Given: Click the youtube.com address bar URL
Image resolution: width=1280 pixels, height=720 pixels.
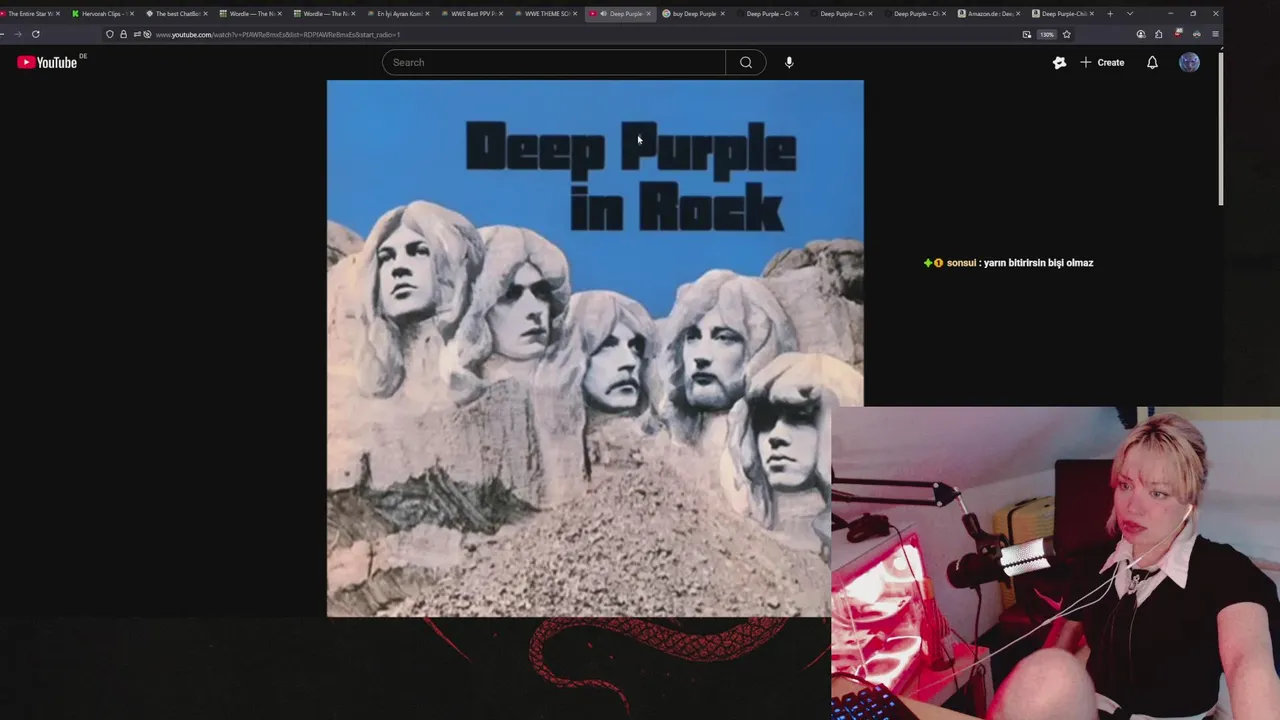Looking at the screenshot, I should pyautogui.click(x=278, y=34).
